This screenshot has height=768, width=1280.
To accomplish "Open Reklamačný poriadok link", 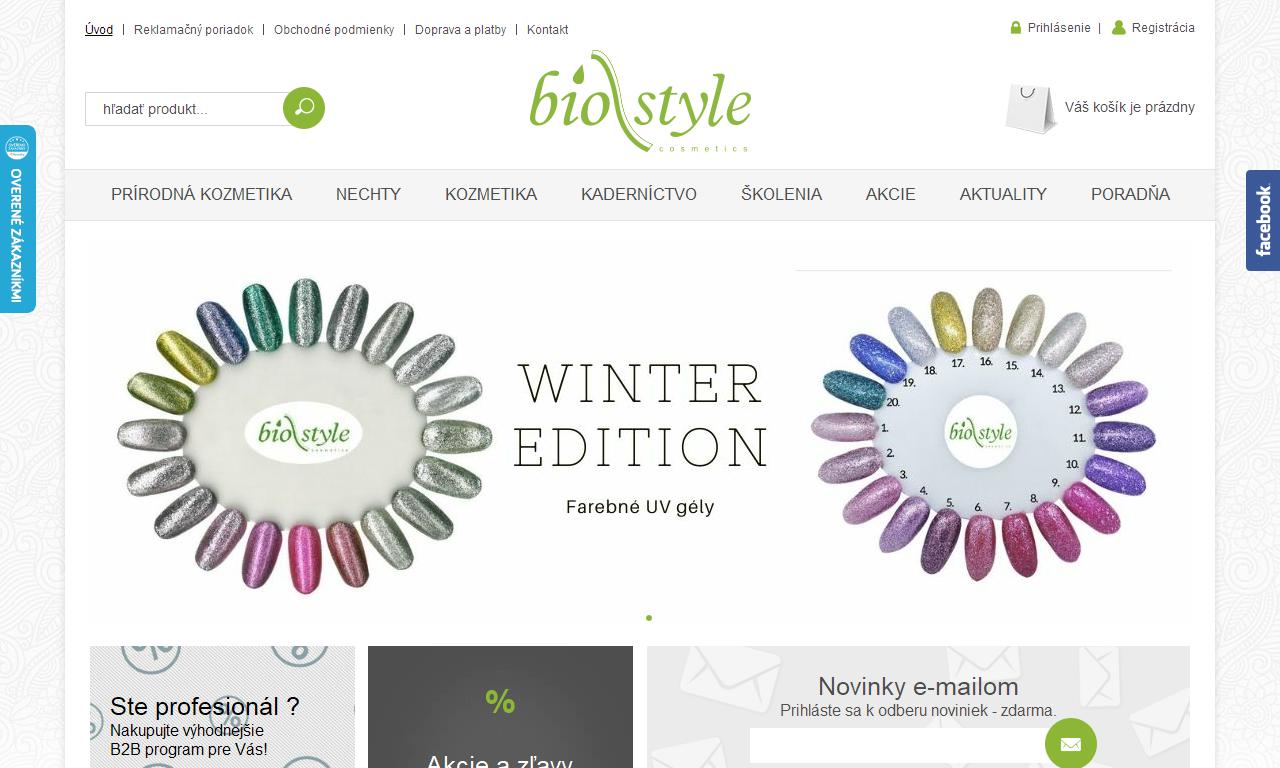I will pyautogui.click(x=194, y=30).
